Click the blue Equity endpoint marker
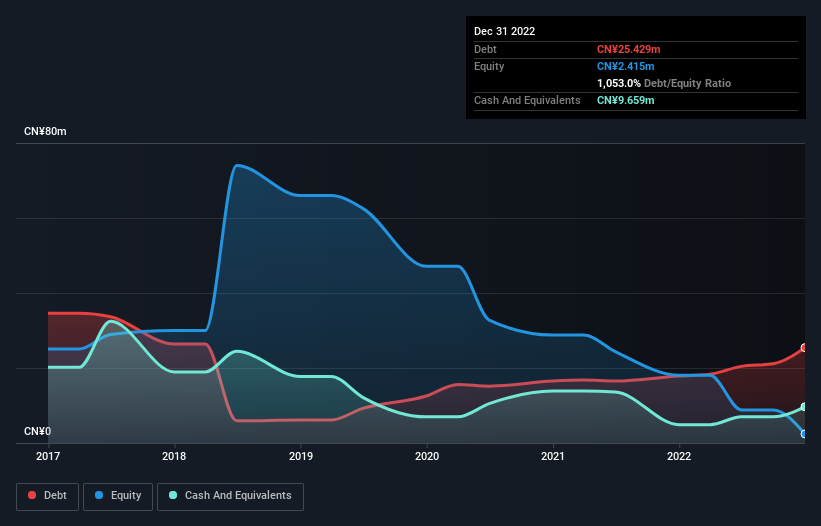Screen dimensions: 821x526 pyautogui.click(x=805, y=434)
